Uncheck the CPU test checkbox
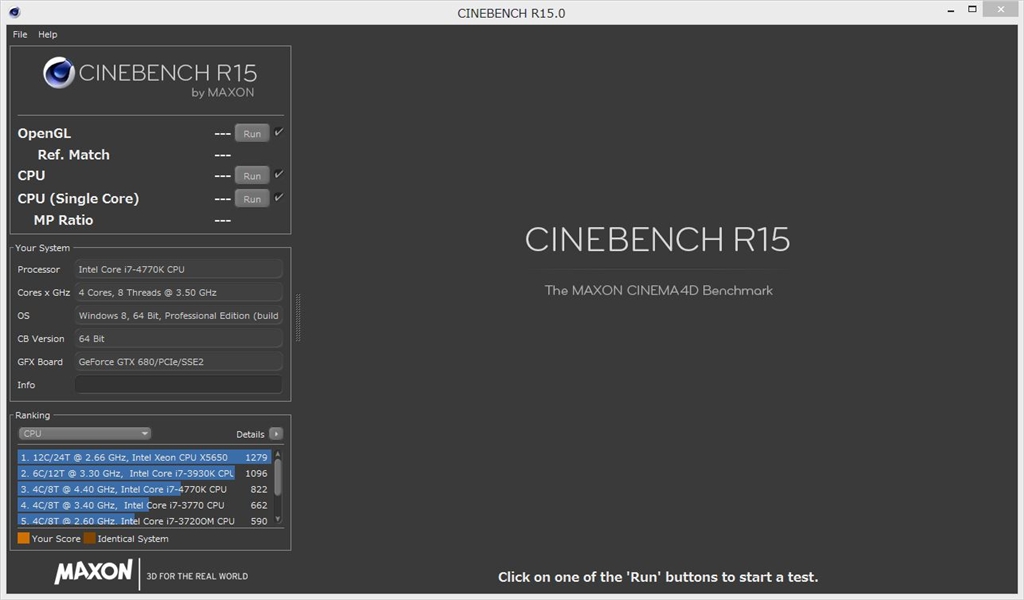This screenshot has width=1024, height=600. [279, 174]
